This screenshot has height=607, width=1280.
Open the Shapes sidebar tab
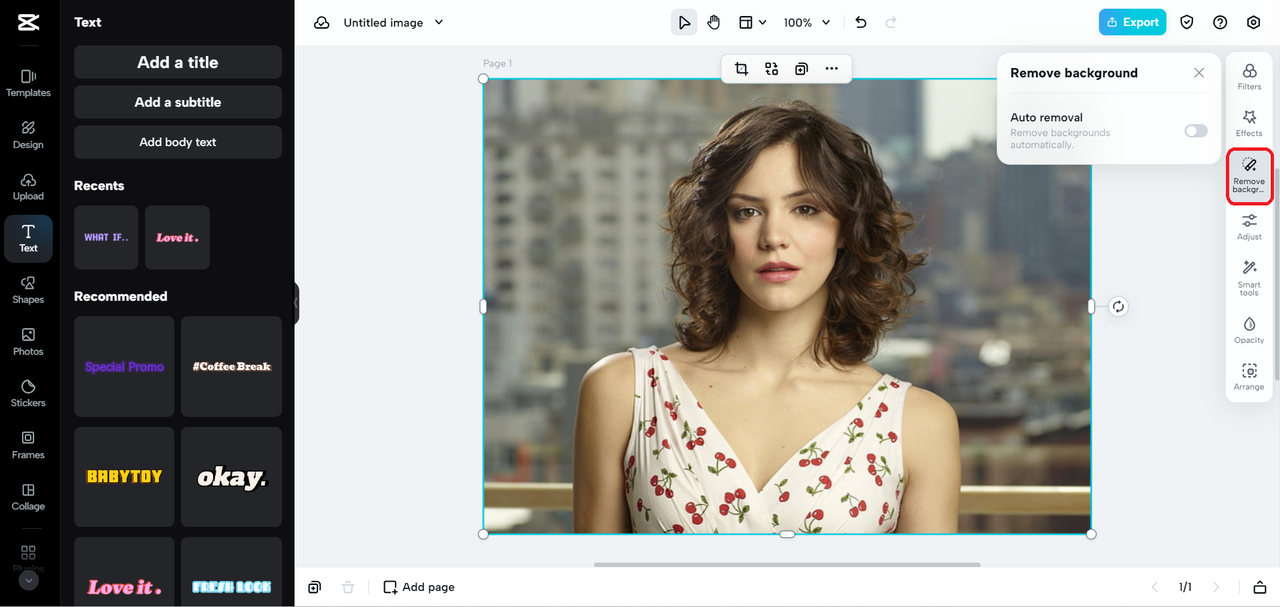(28, 290)
